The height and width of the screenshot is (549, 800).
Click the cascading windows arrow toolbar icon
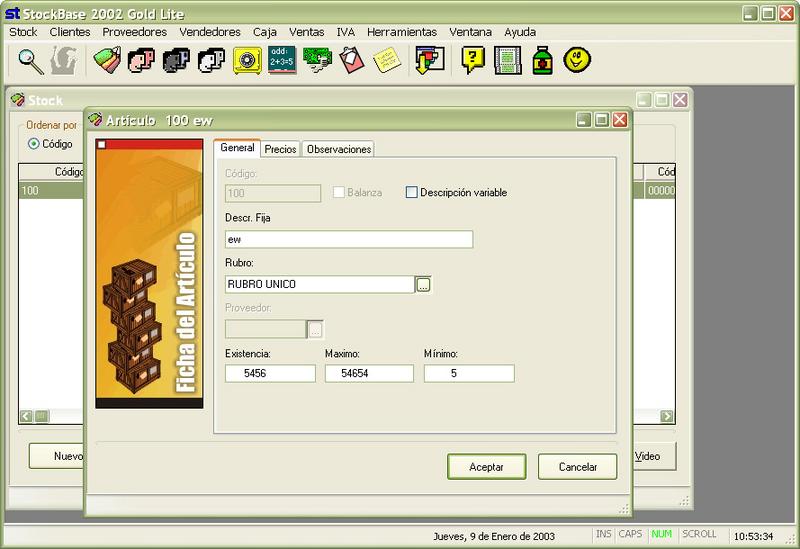pyautogui.click(x=430, y=61)
